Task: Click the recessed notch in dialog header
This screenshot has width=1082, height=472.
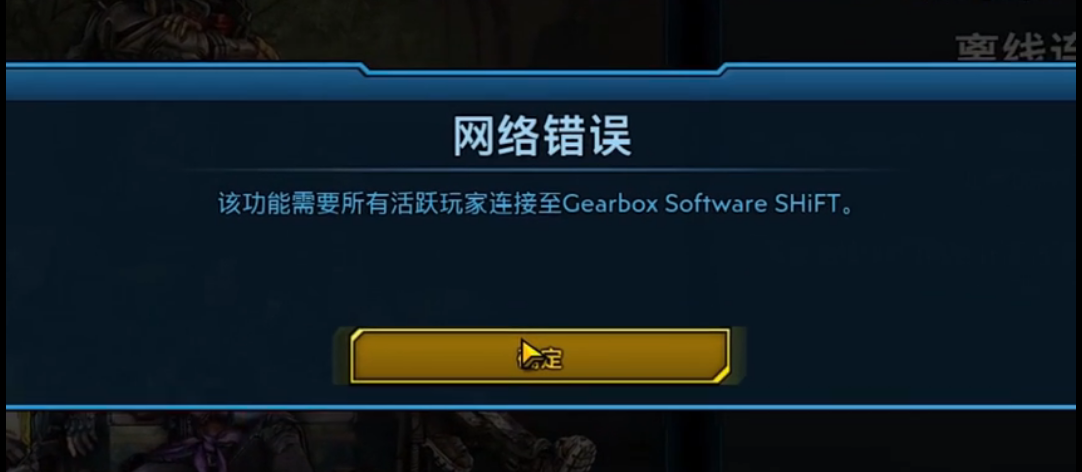Action: click(x=542, y=68)
